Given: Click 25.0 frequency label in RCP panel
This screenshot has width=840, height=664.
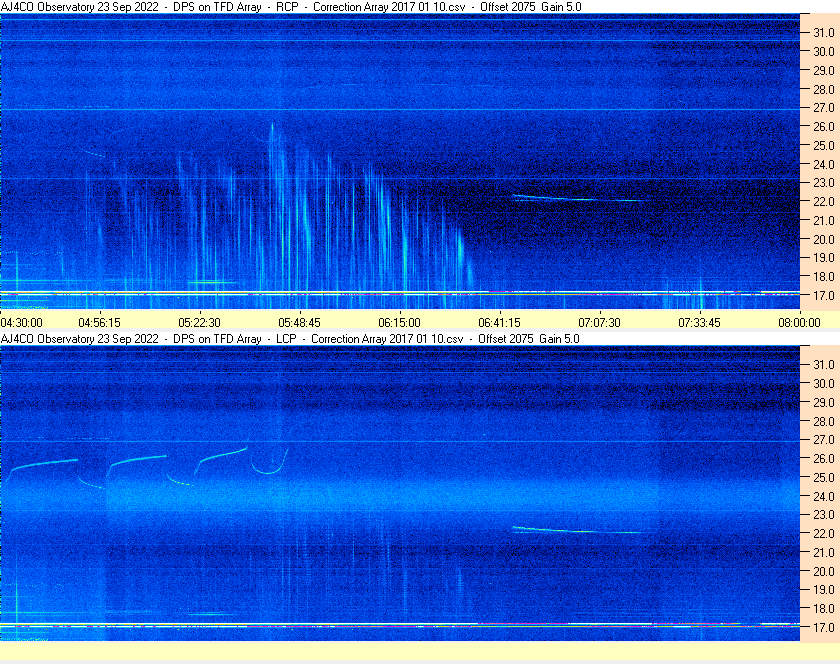Looking at the screenshot, I should coord(824,146).
